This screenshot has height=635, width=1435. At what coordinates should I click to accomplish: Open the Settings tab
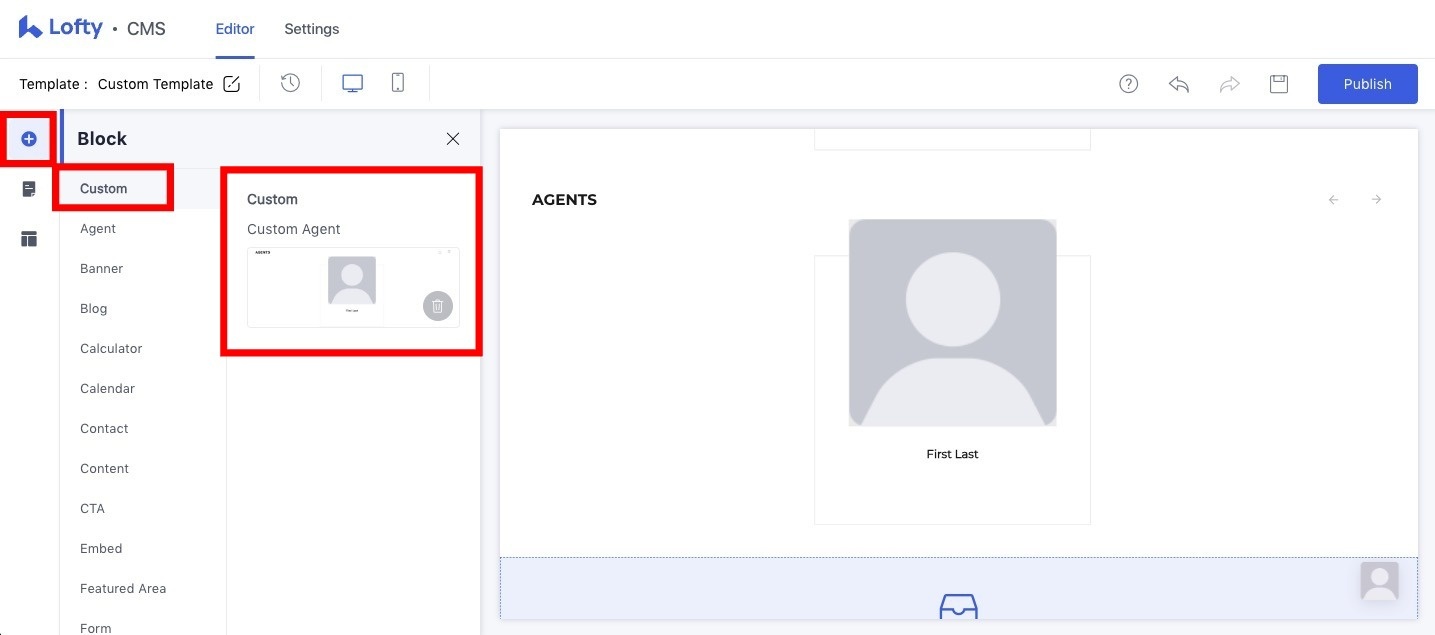312,29
